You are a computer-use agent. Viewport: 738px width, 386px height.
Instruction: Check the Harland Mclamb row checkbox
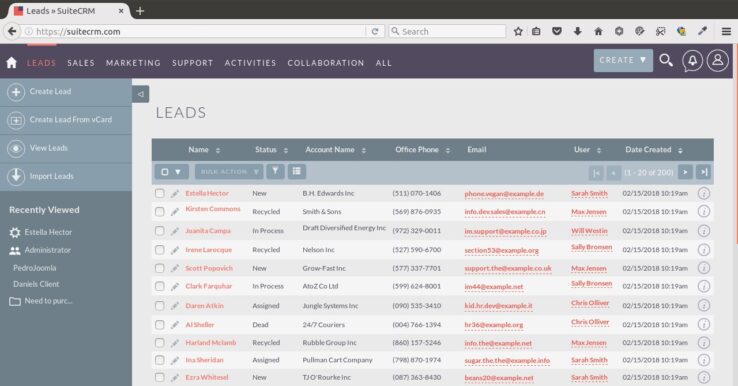coord(160,343)
